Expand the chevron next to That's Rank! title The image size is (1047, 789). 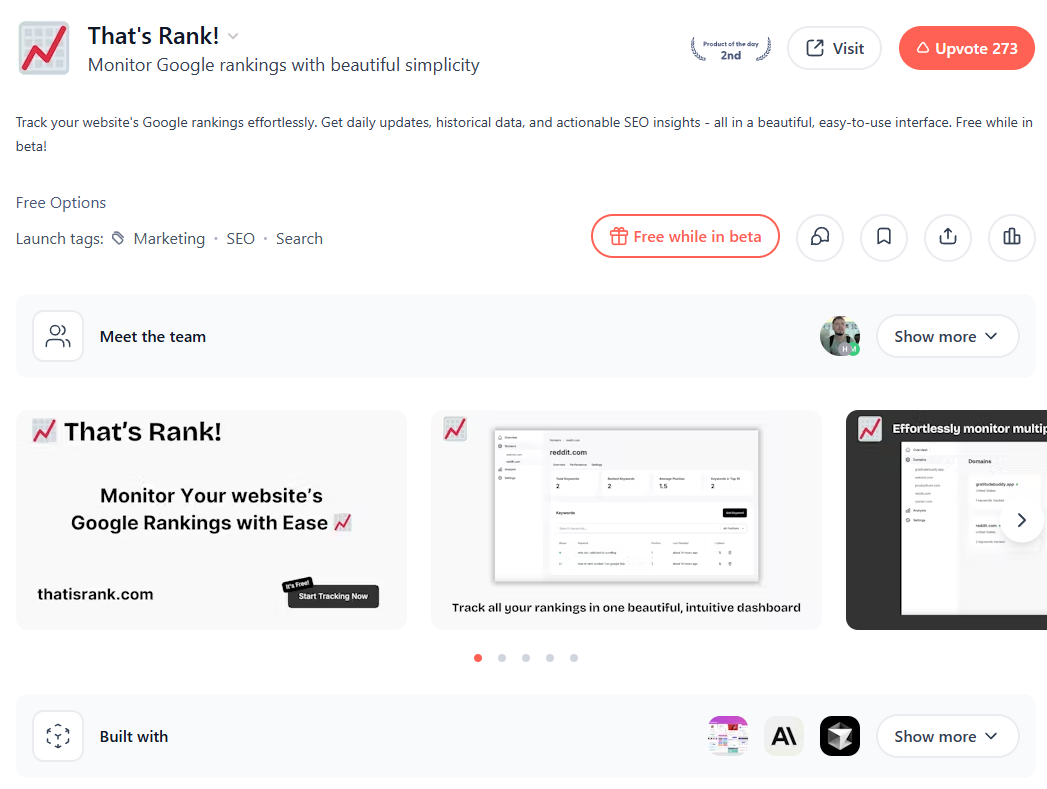233,36
